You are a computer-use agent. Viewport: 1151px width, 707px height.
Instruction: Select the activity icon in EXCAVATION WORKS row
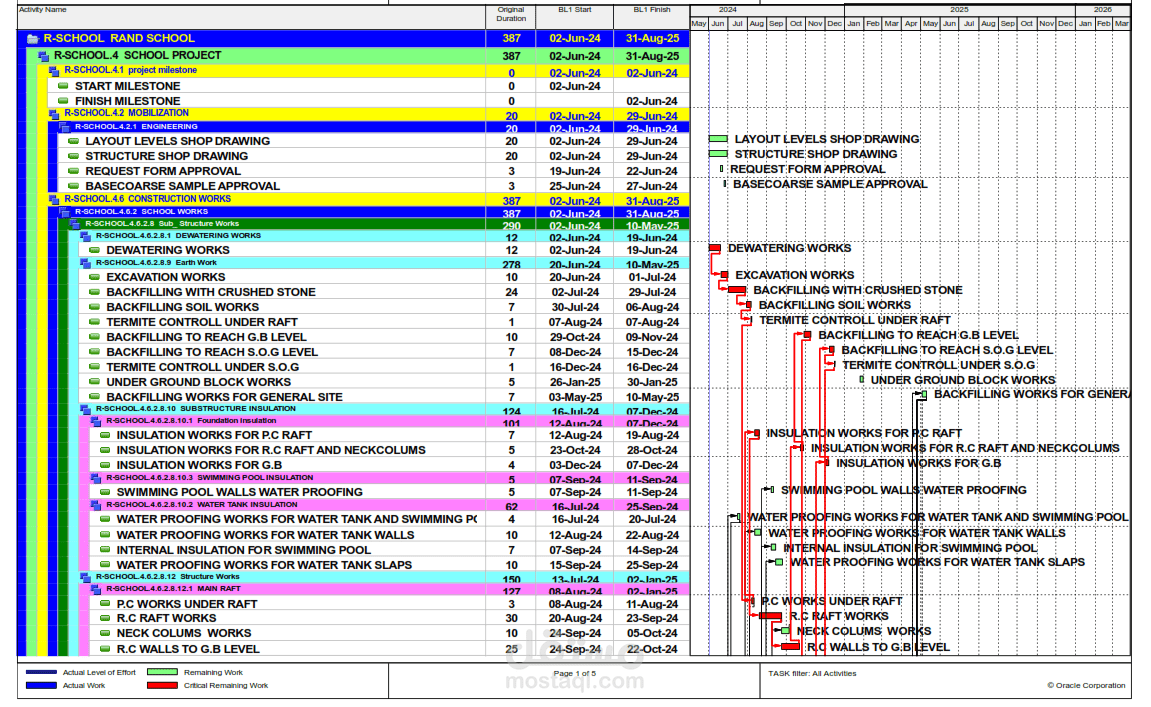(94, 277)
